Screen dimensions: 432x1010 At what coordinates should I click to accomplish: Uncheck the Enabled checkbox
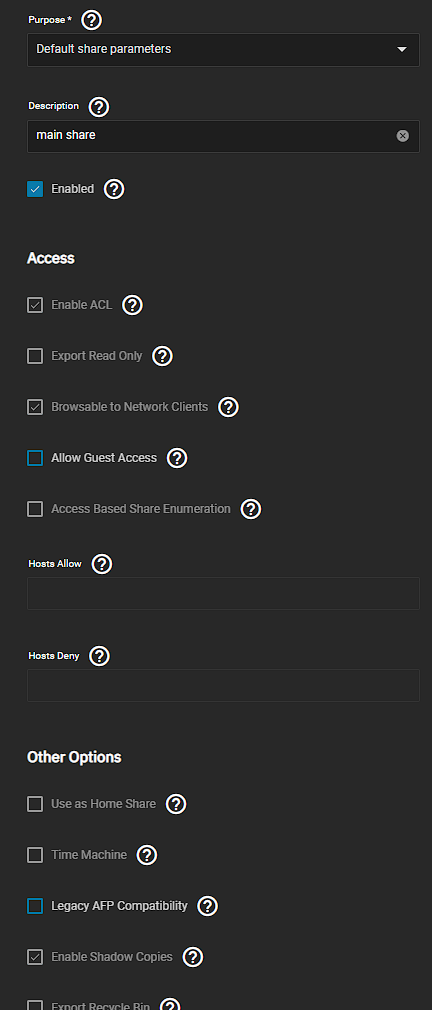[x=35, y=189]
